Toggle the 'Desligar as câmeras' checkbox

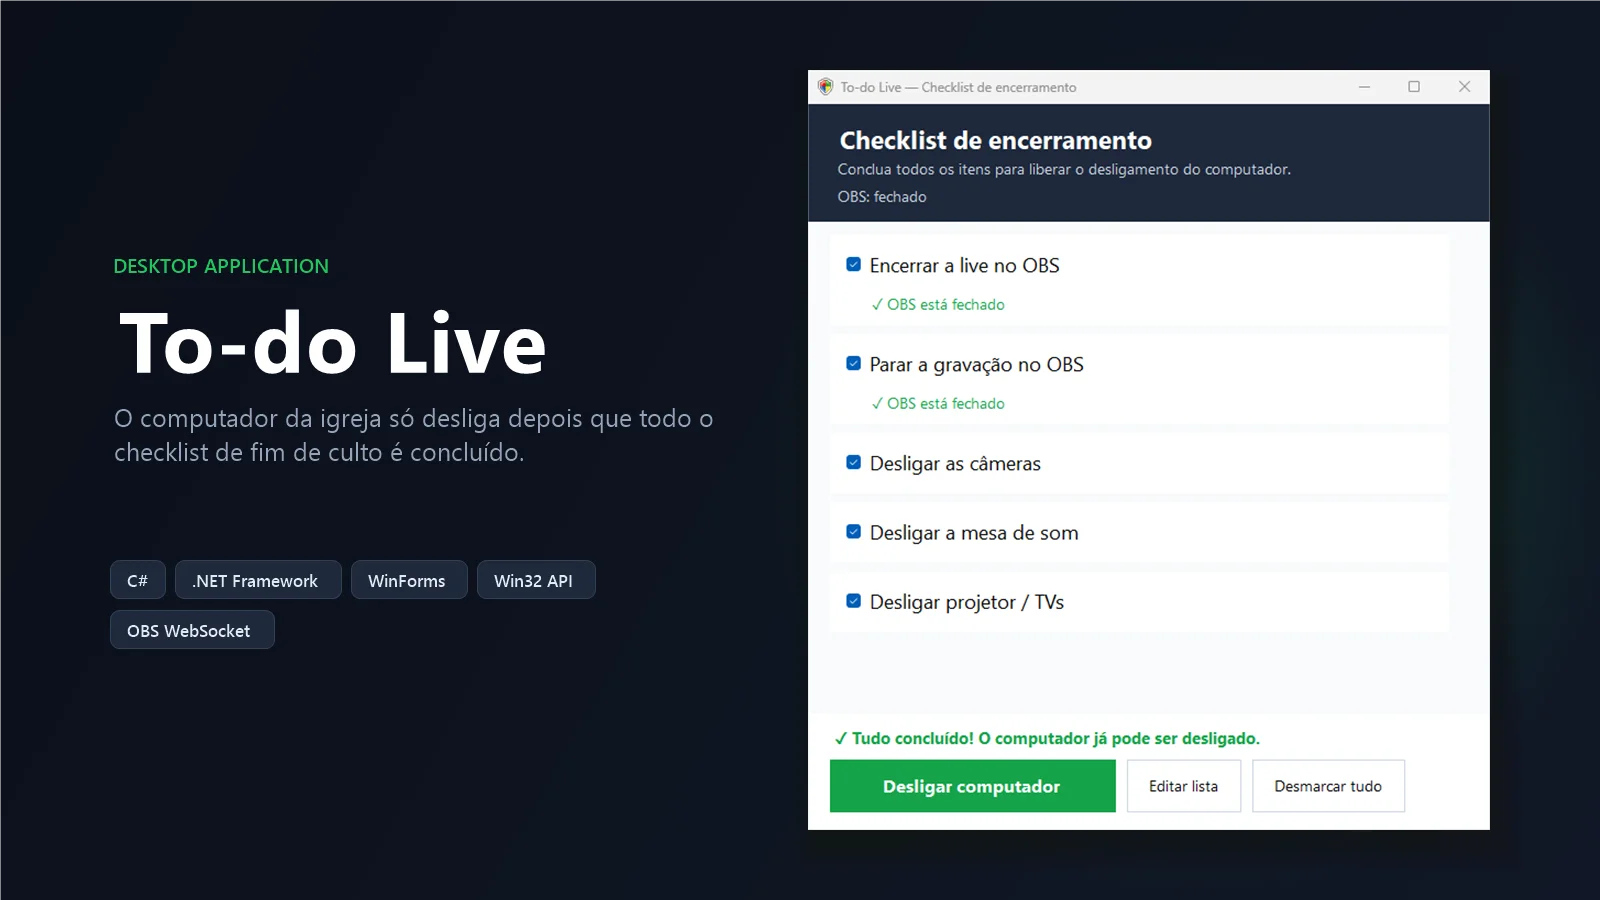853,463
